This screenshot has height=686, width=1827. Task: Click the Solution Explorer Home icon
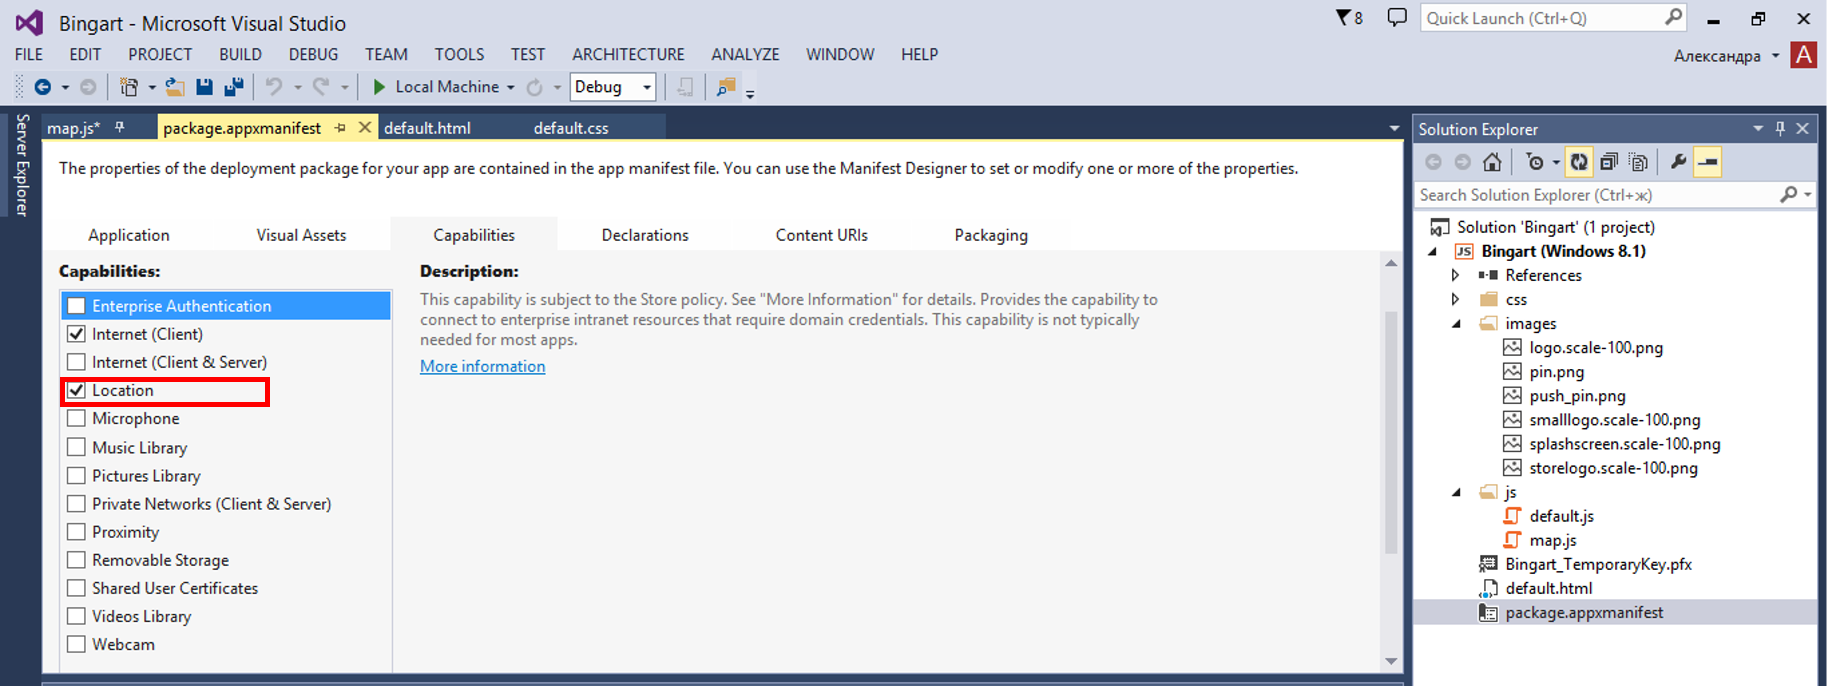point(1492,162)
